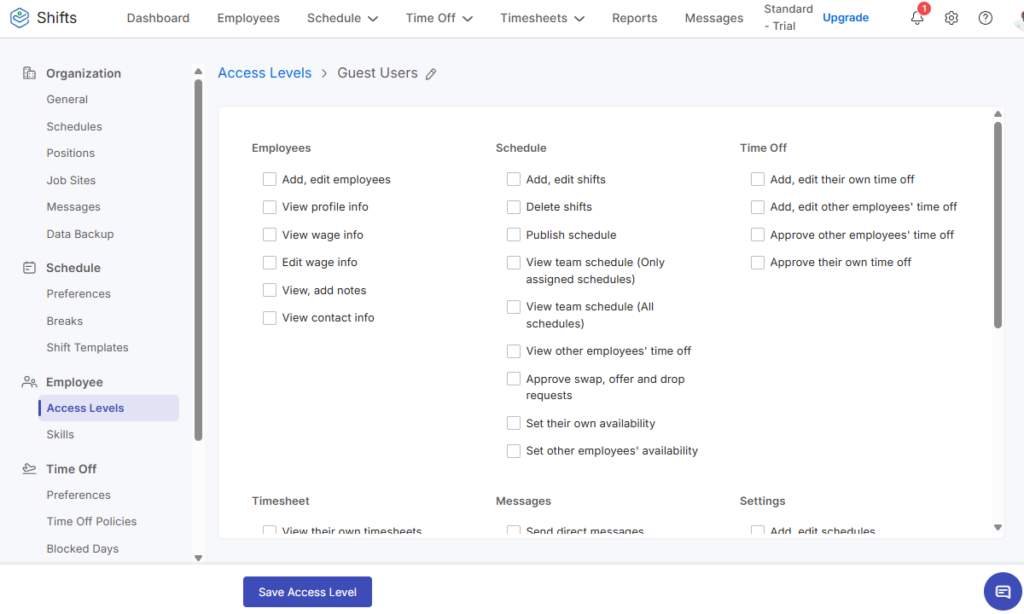
Task: Open the notifications bell
Action: (x=917, y=18)
